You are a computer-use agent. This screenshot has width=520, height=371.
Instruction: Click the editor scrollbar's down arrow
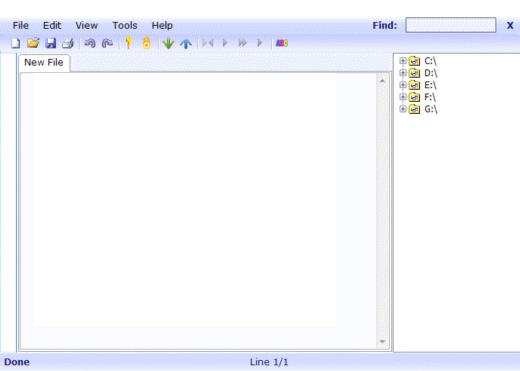(x=382, y=341)
